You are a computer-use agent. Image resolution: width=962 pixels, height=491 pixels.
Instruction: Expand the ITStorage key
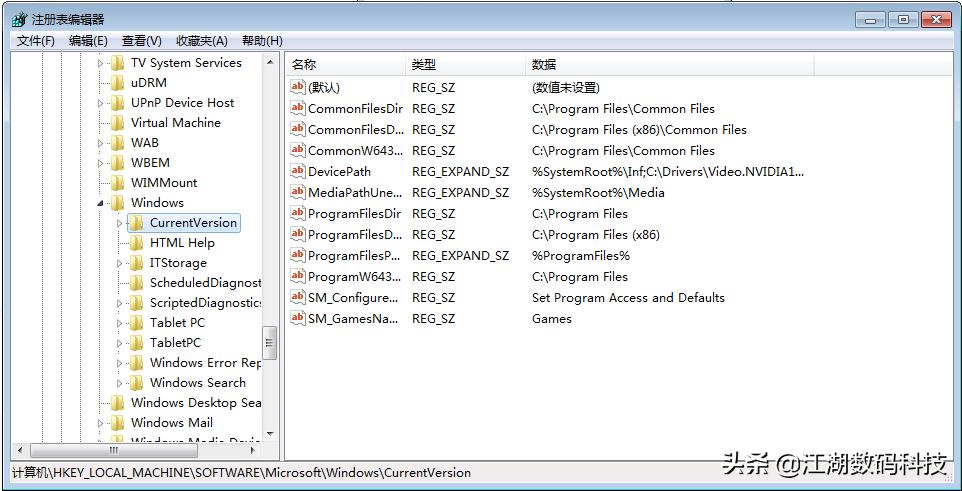point(120,263)
